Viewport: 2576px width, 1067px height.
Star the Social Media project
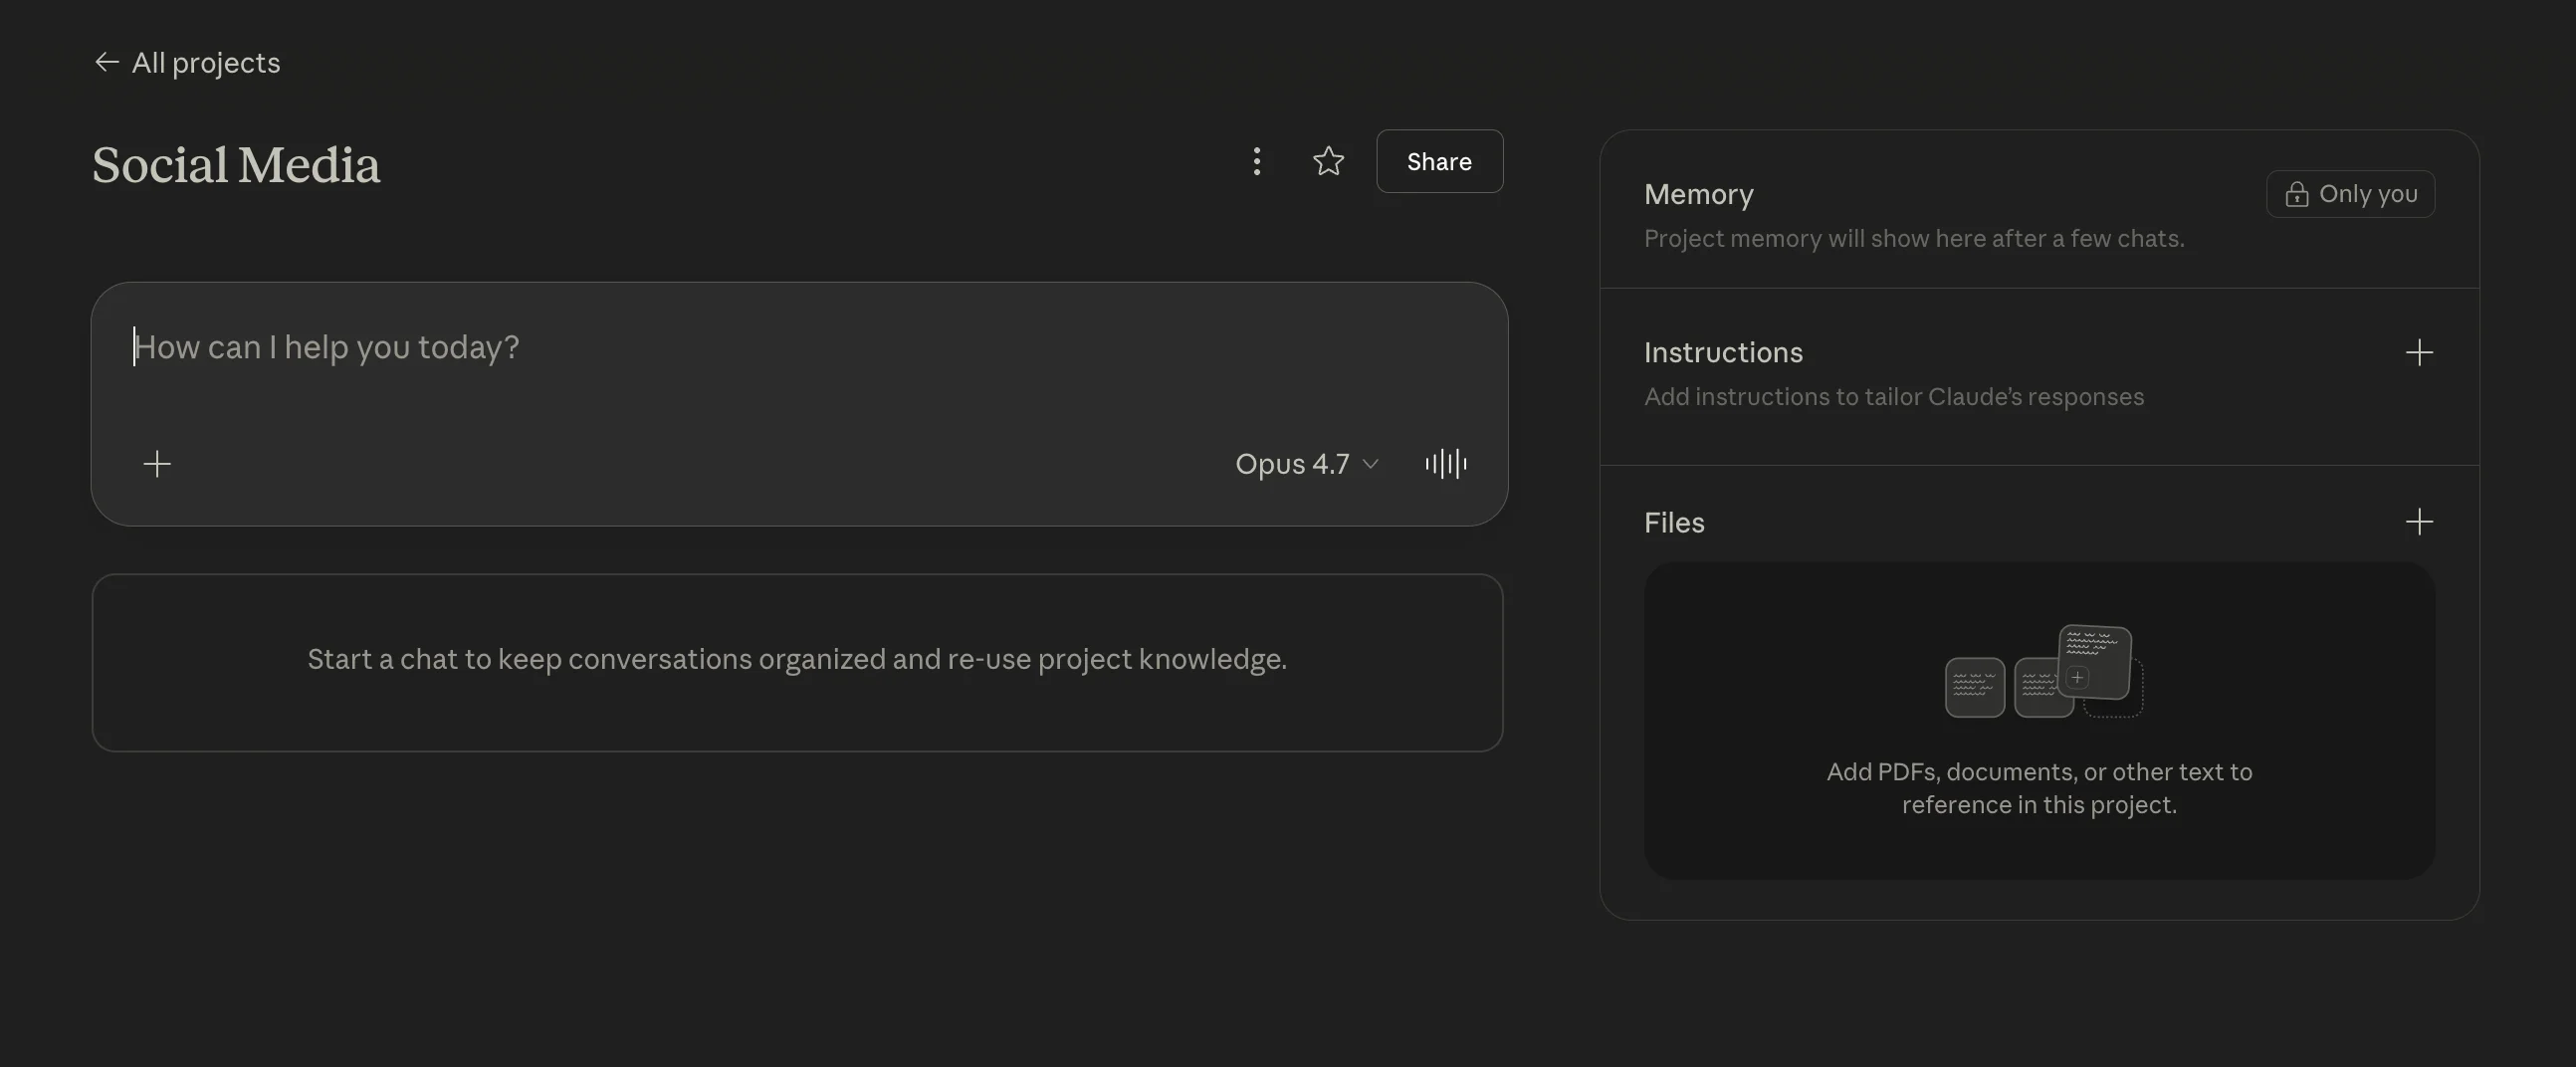(1328, 161)
